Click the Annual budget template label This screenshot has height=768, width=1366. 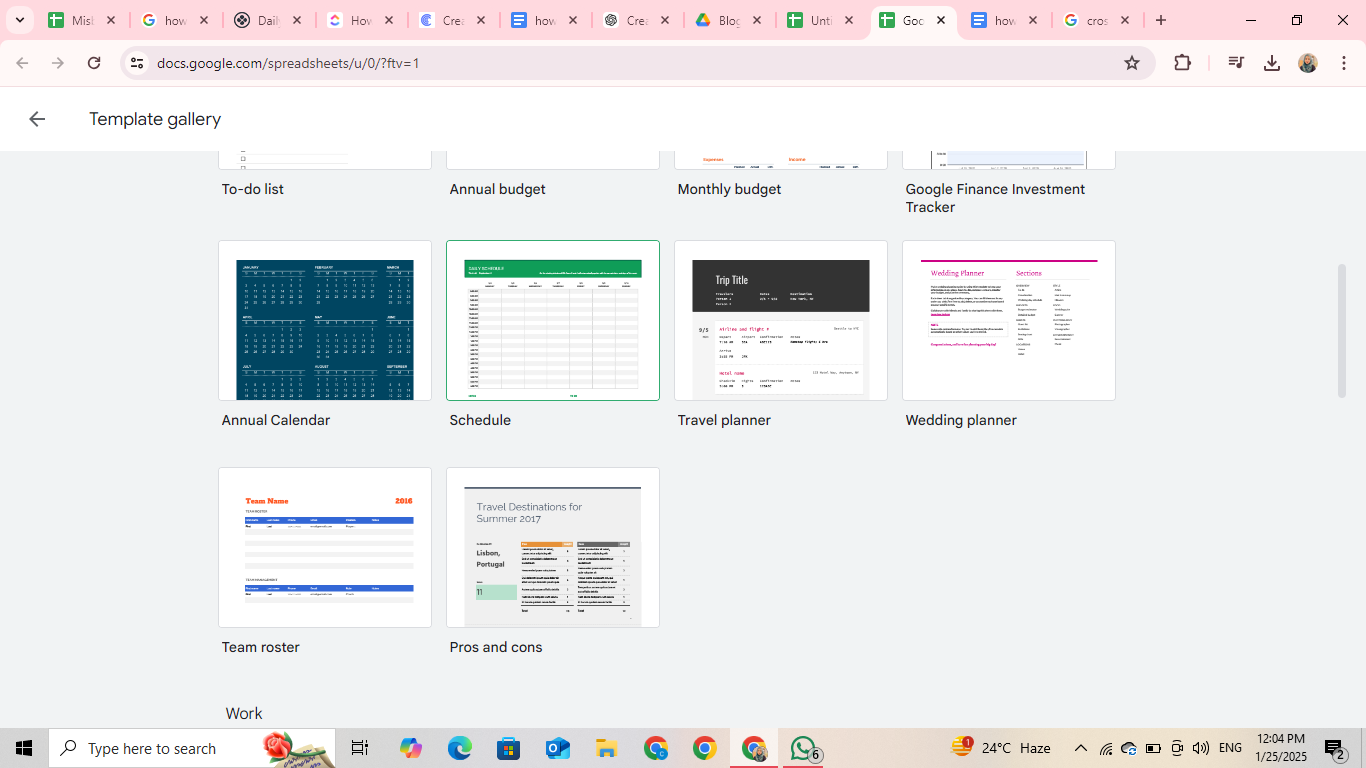pyautogui.click(x=498, y=189)
